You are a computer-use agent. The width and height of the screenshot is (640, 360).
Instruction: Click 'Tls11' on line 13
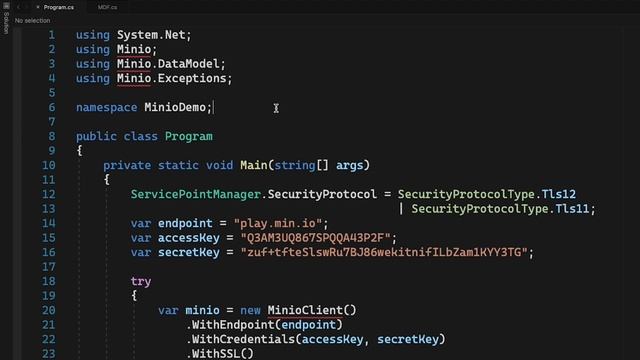click(572, 209)
